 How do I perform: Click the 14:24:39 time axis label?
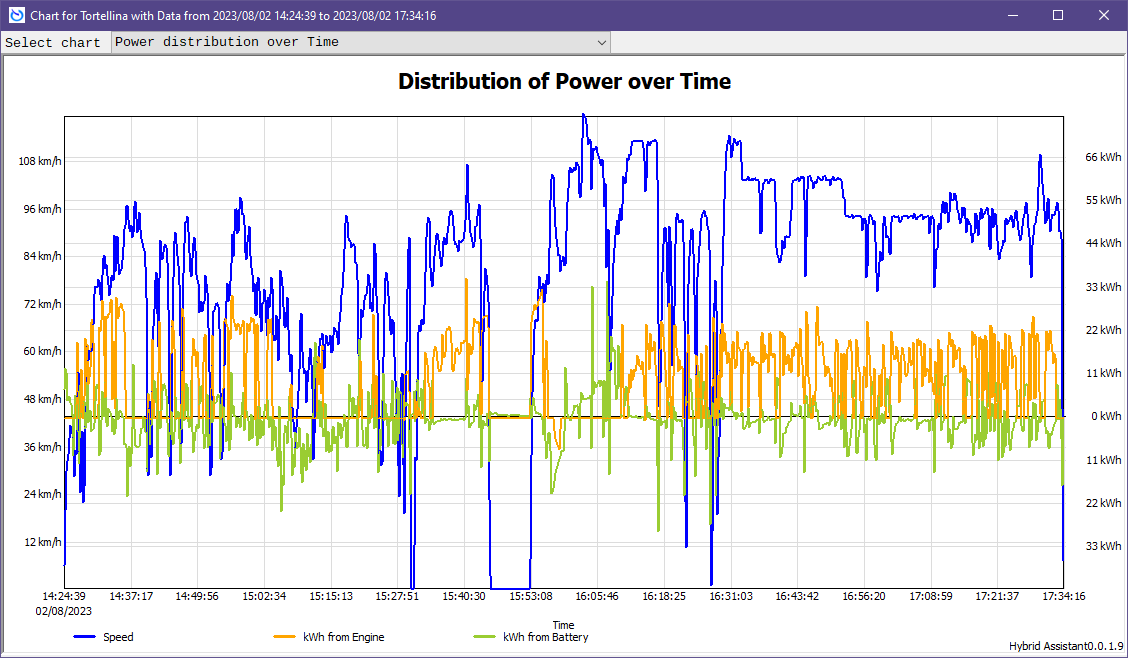pos(64,596)
